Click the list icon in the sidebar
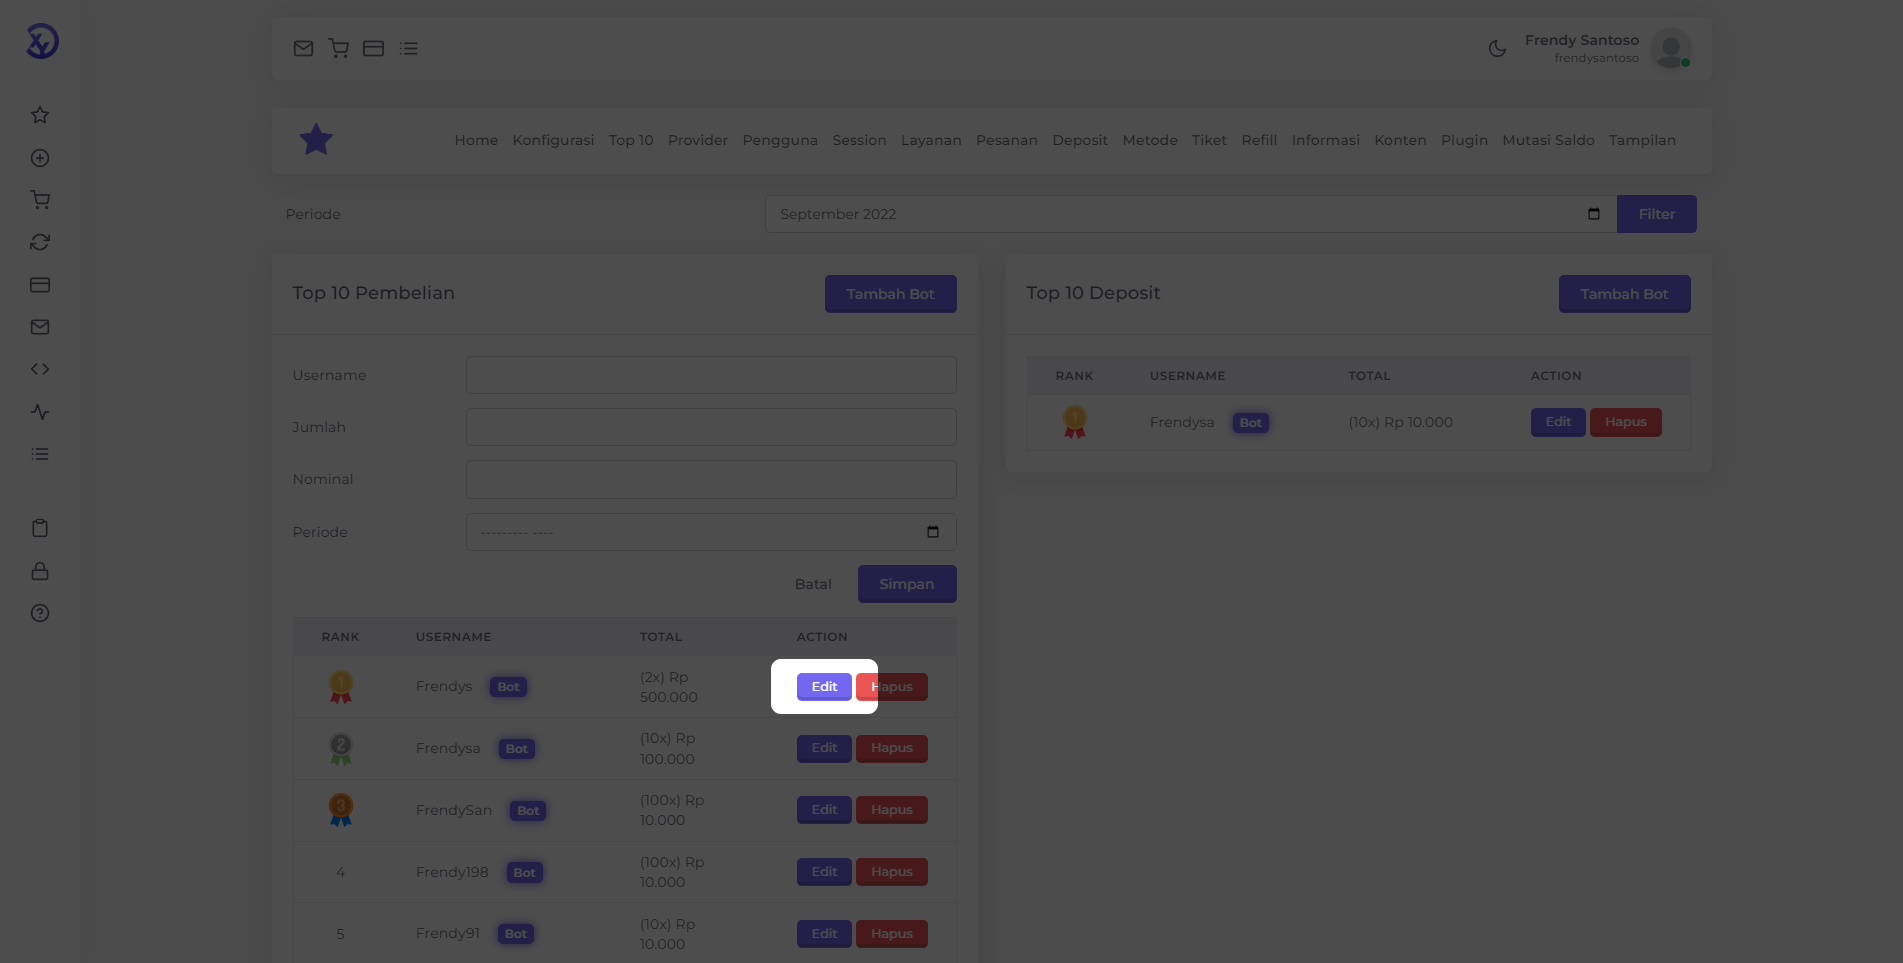1903x963 pixels. pyautogui.click(x=40, y=454)
